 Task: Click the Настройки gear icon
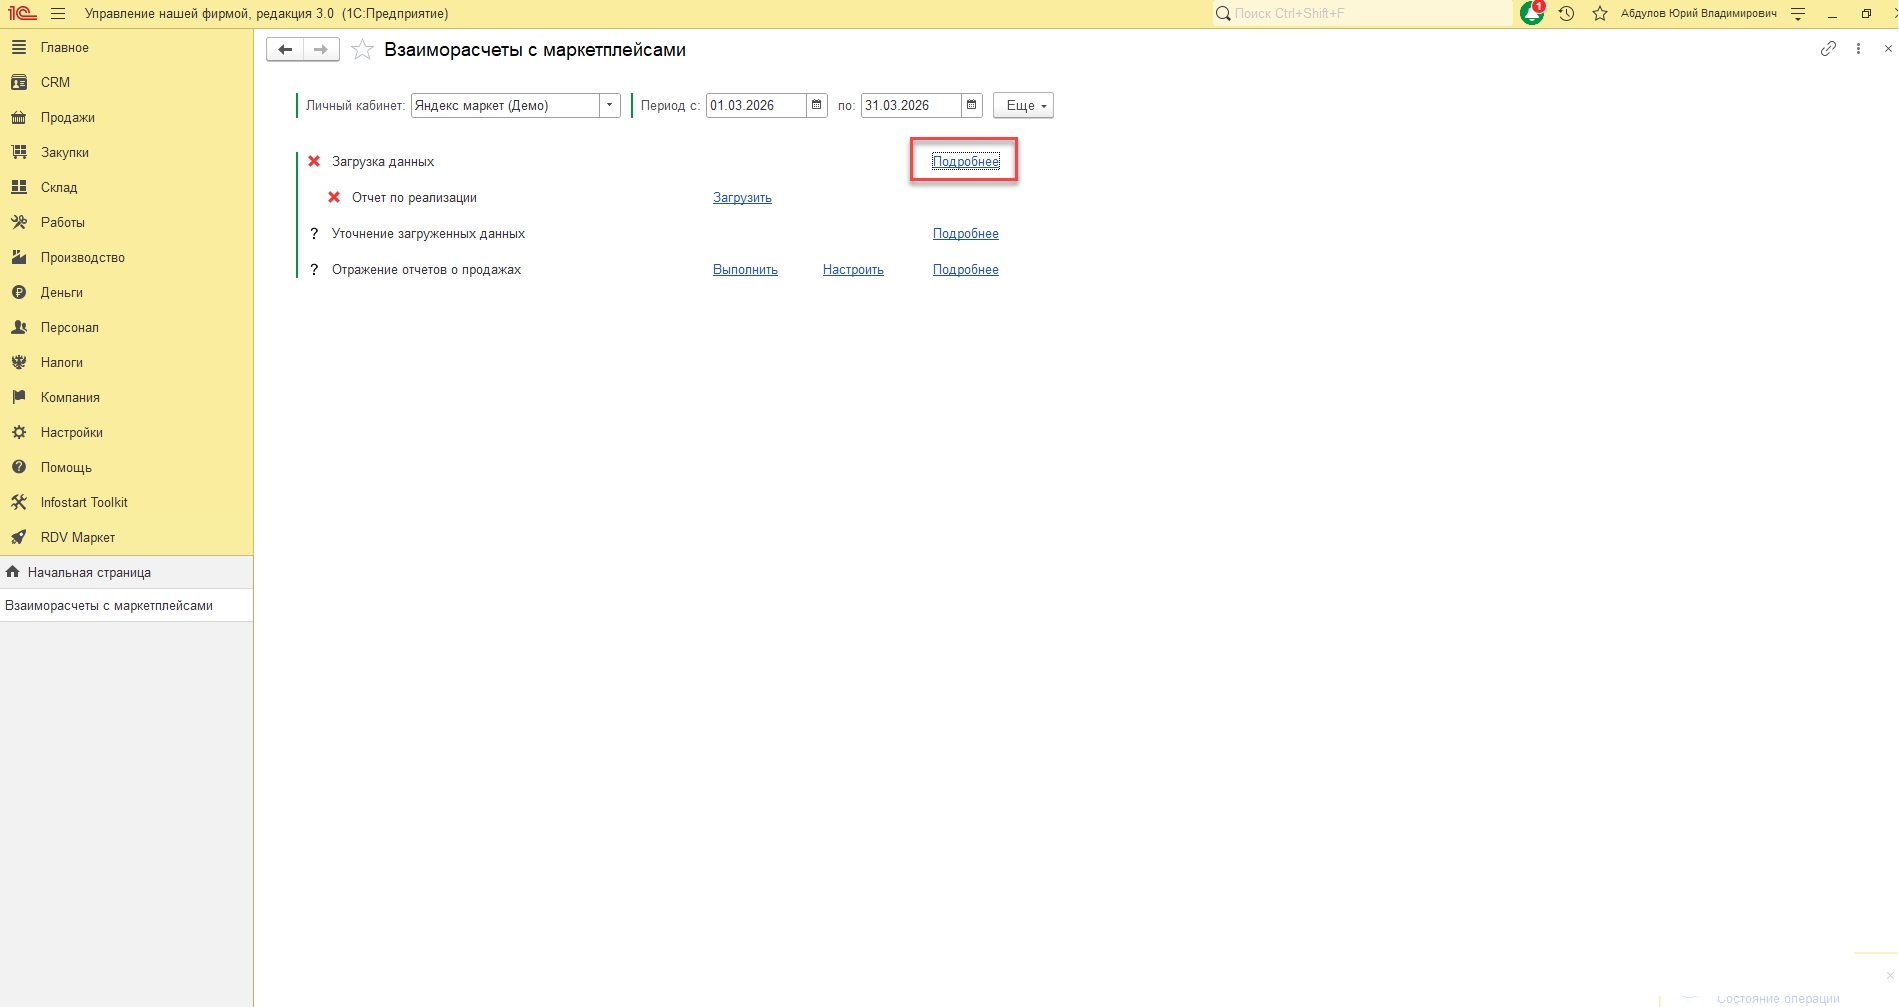(19, 432)
